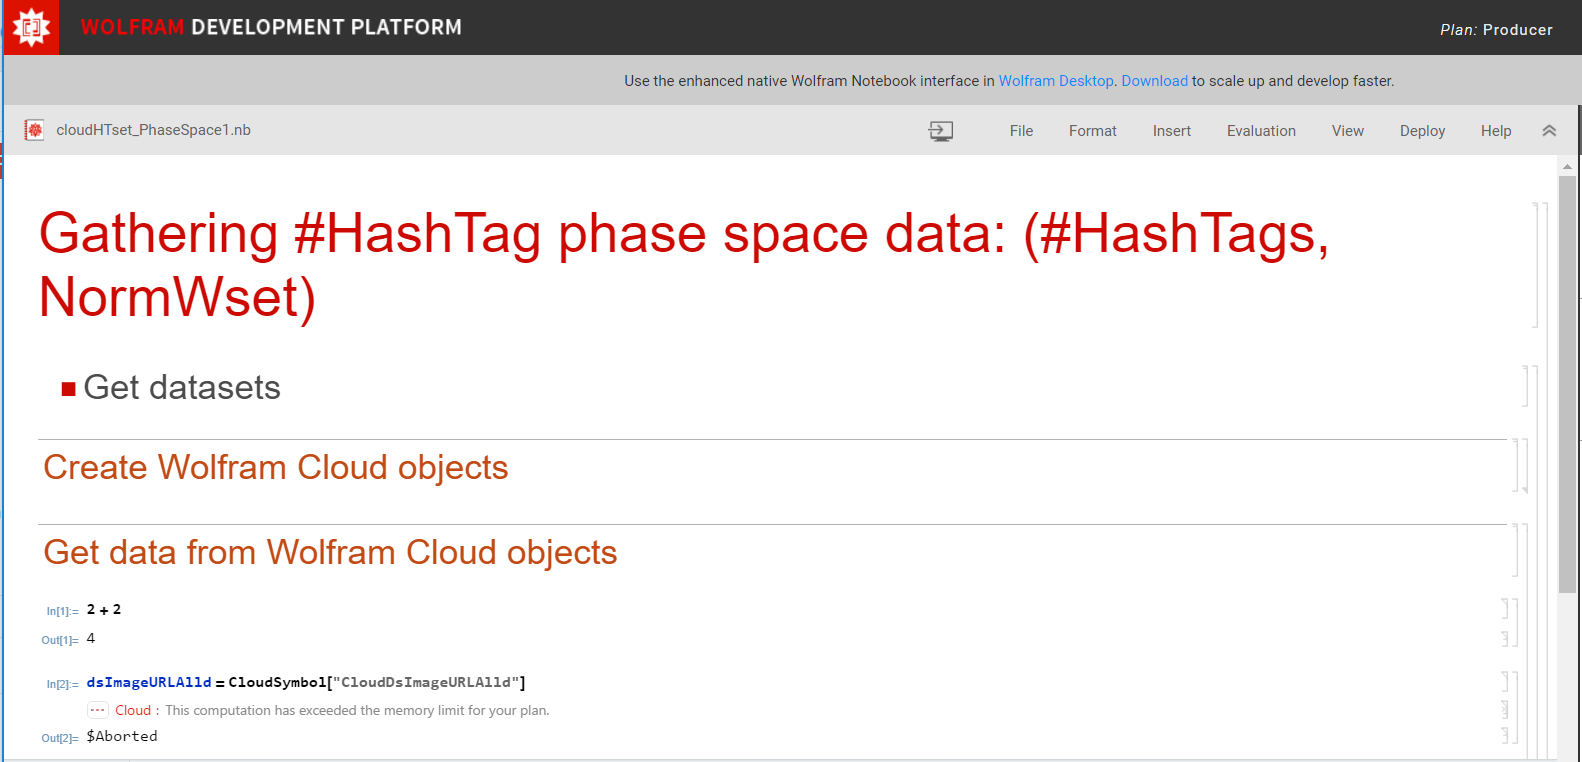
Task: Open the Evaluation menu
Action: 1261,131
